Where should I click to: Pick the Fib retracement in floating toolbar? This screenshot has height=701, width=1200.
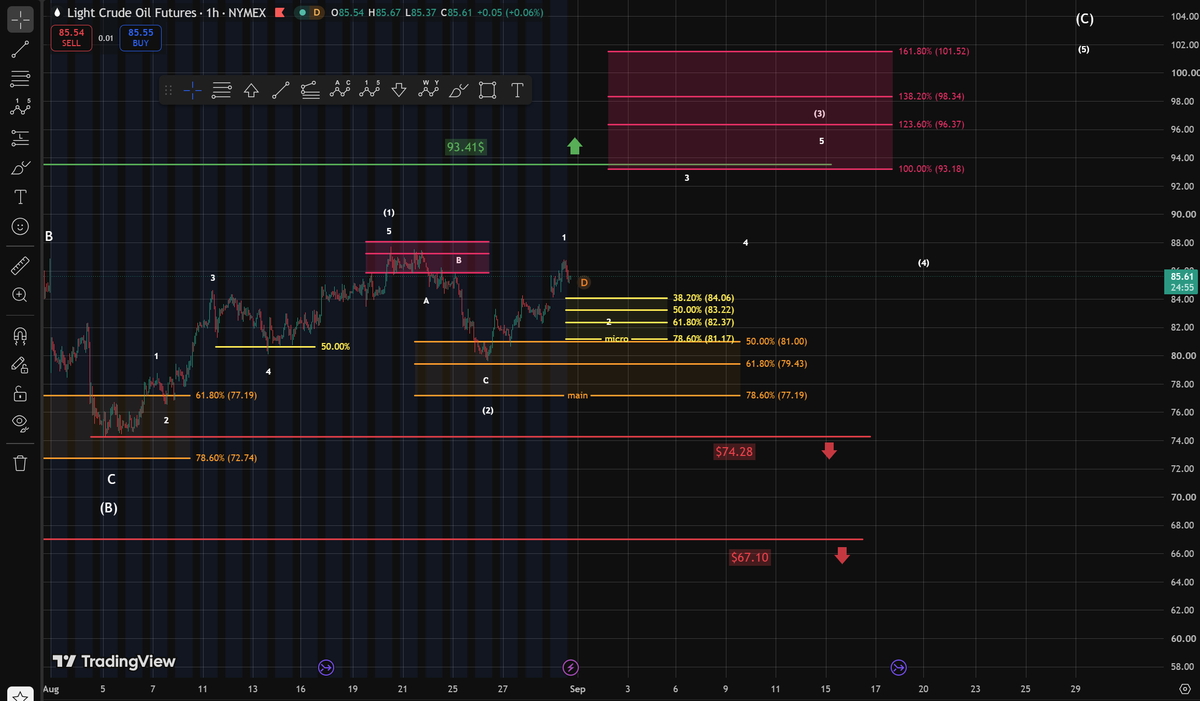[x=222, y=91]
